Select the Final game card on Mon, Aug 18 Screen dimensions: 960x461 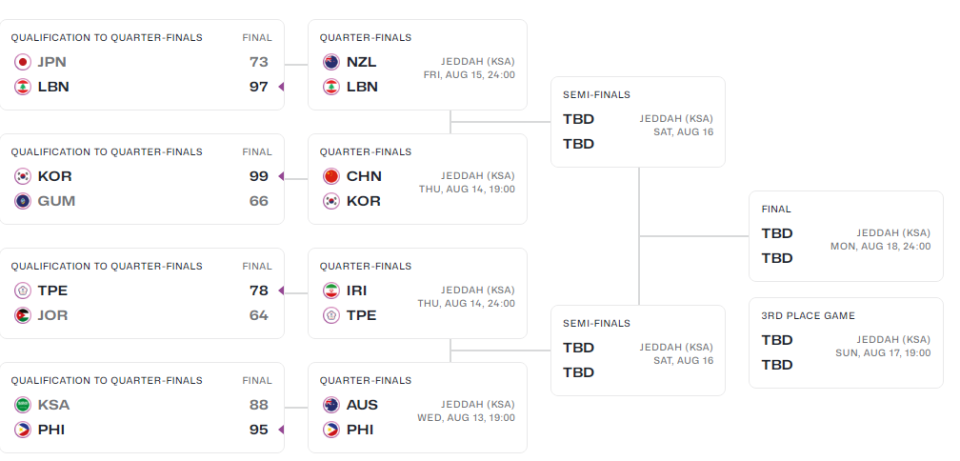pos(846,236)
